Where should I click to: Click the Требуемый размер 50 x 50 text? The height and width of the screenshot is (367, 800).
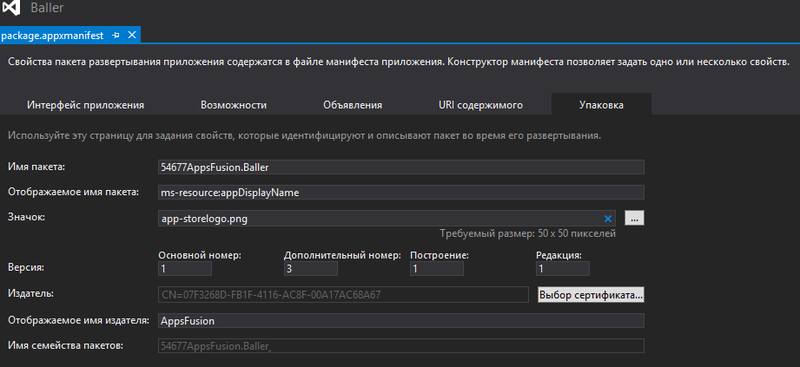(x=528, y=234)
